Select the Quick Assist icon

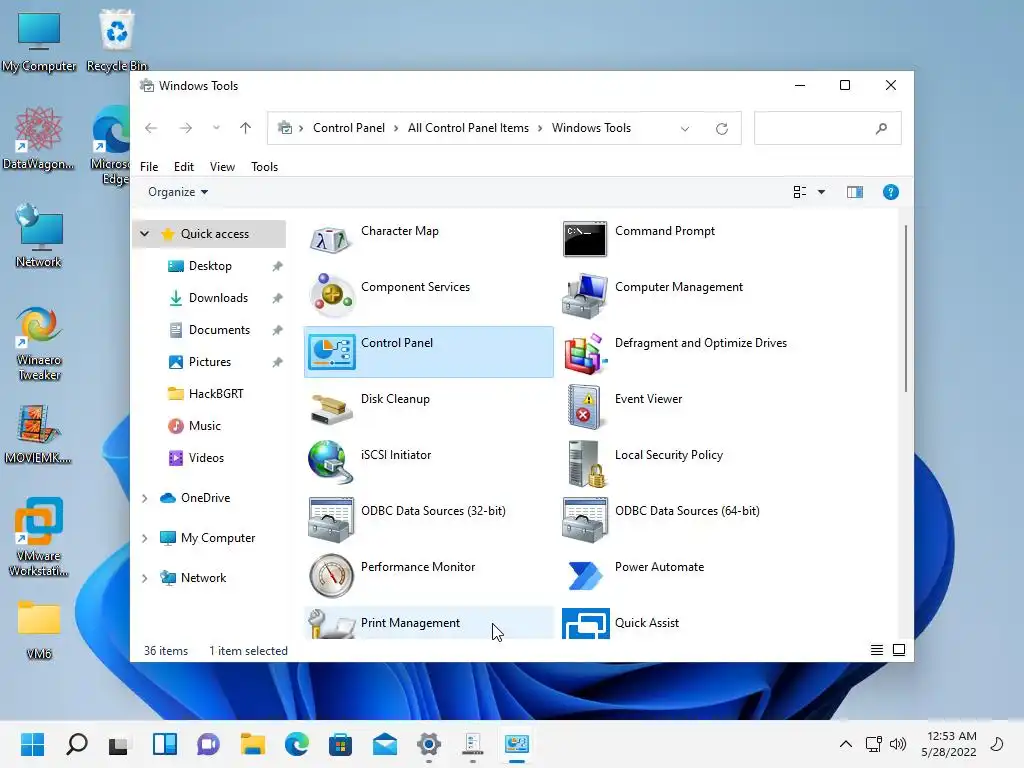586,624
